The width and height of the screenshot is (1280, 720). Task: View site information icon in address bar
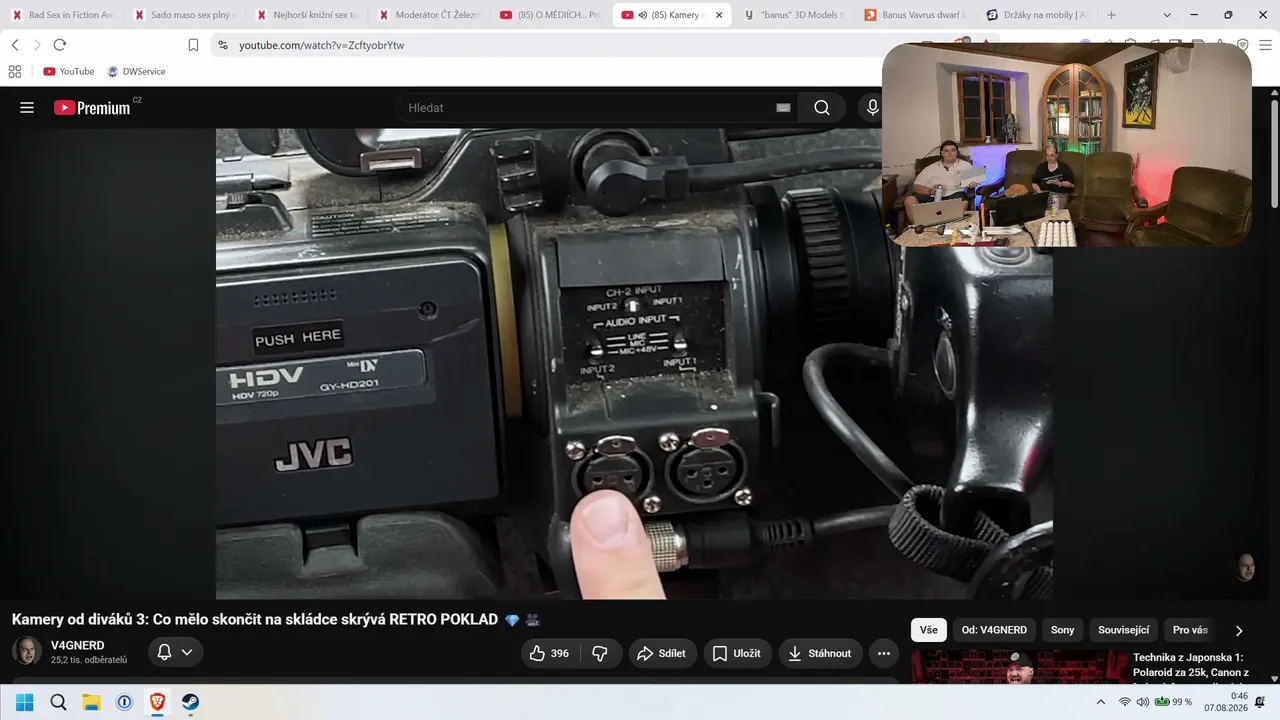(x=222, y=45)
